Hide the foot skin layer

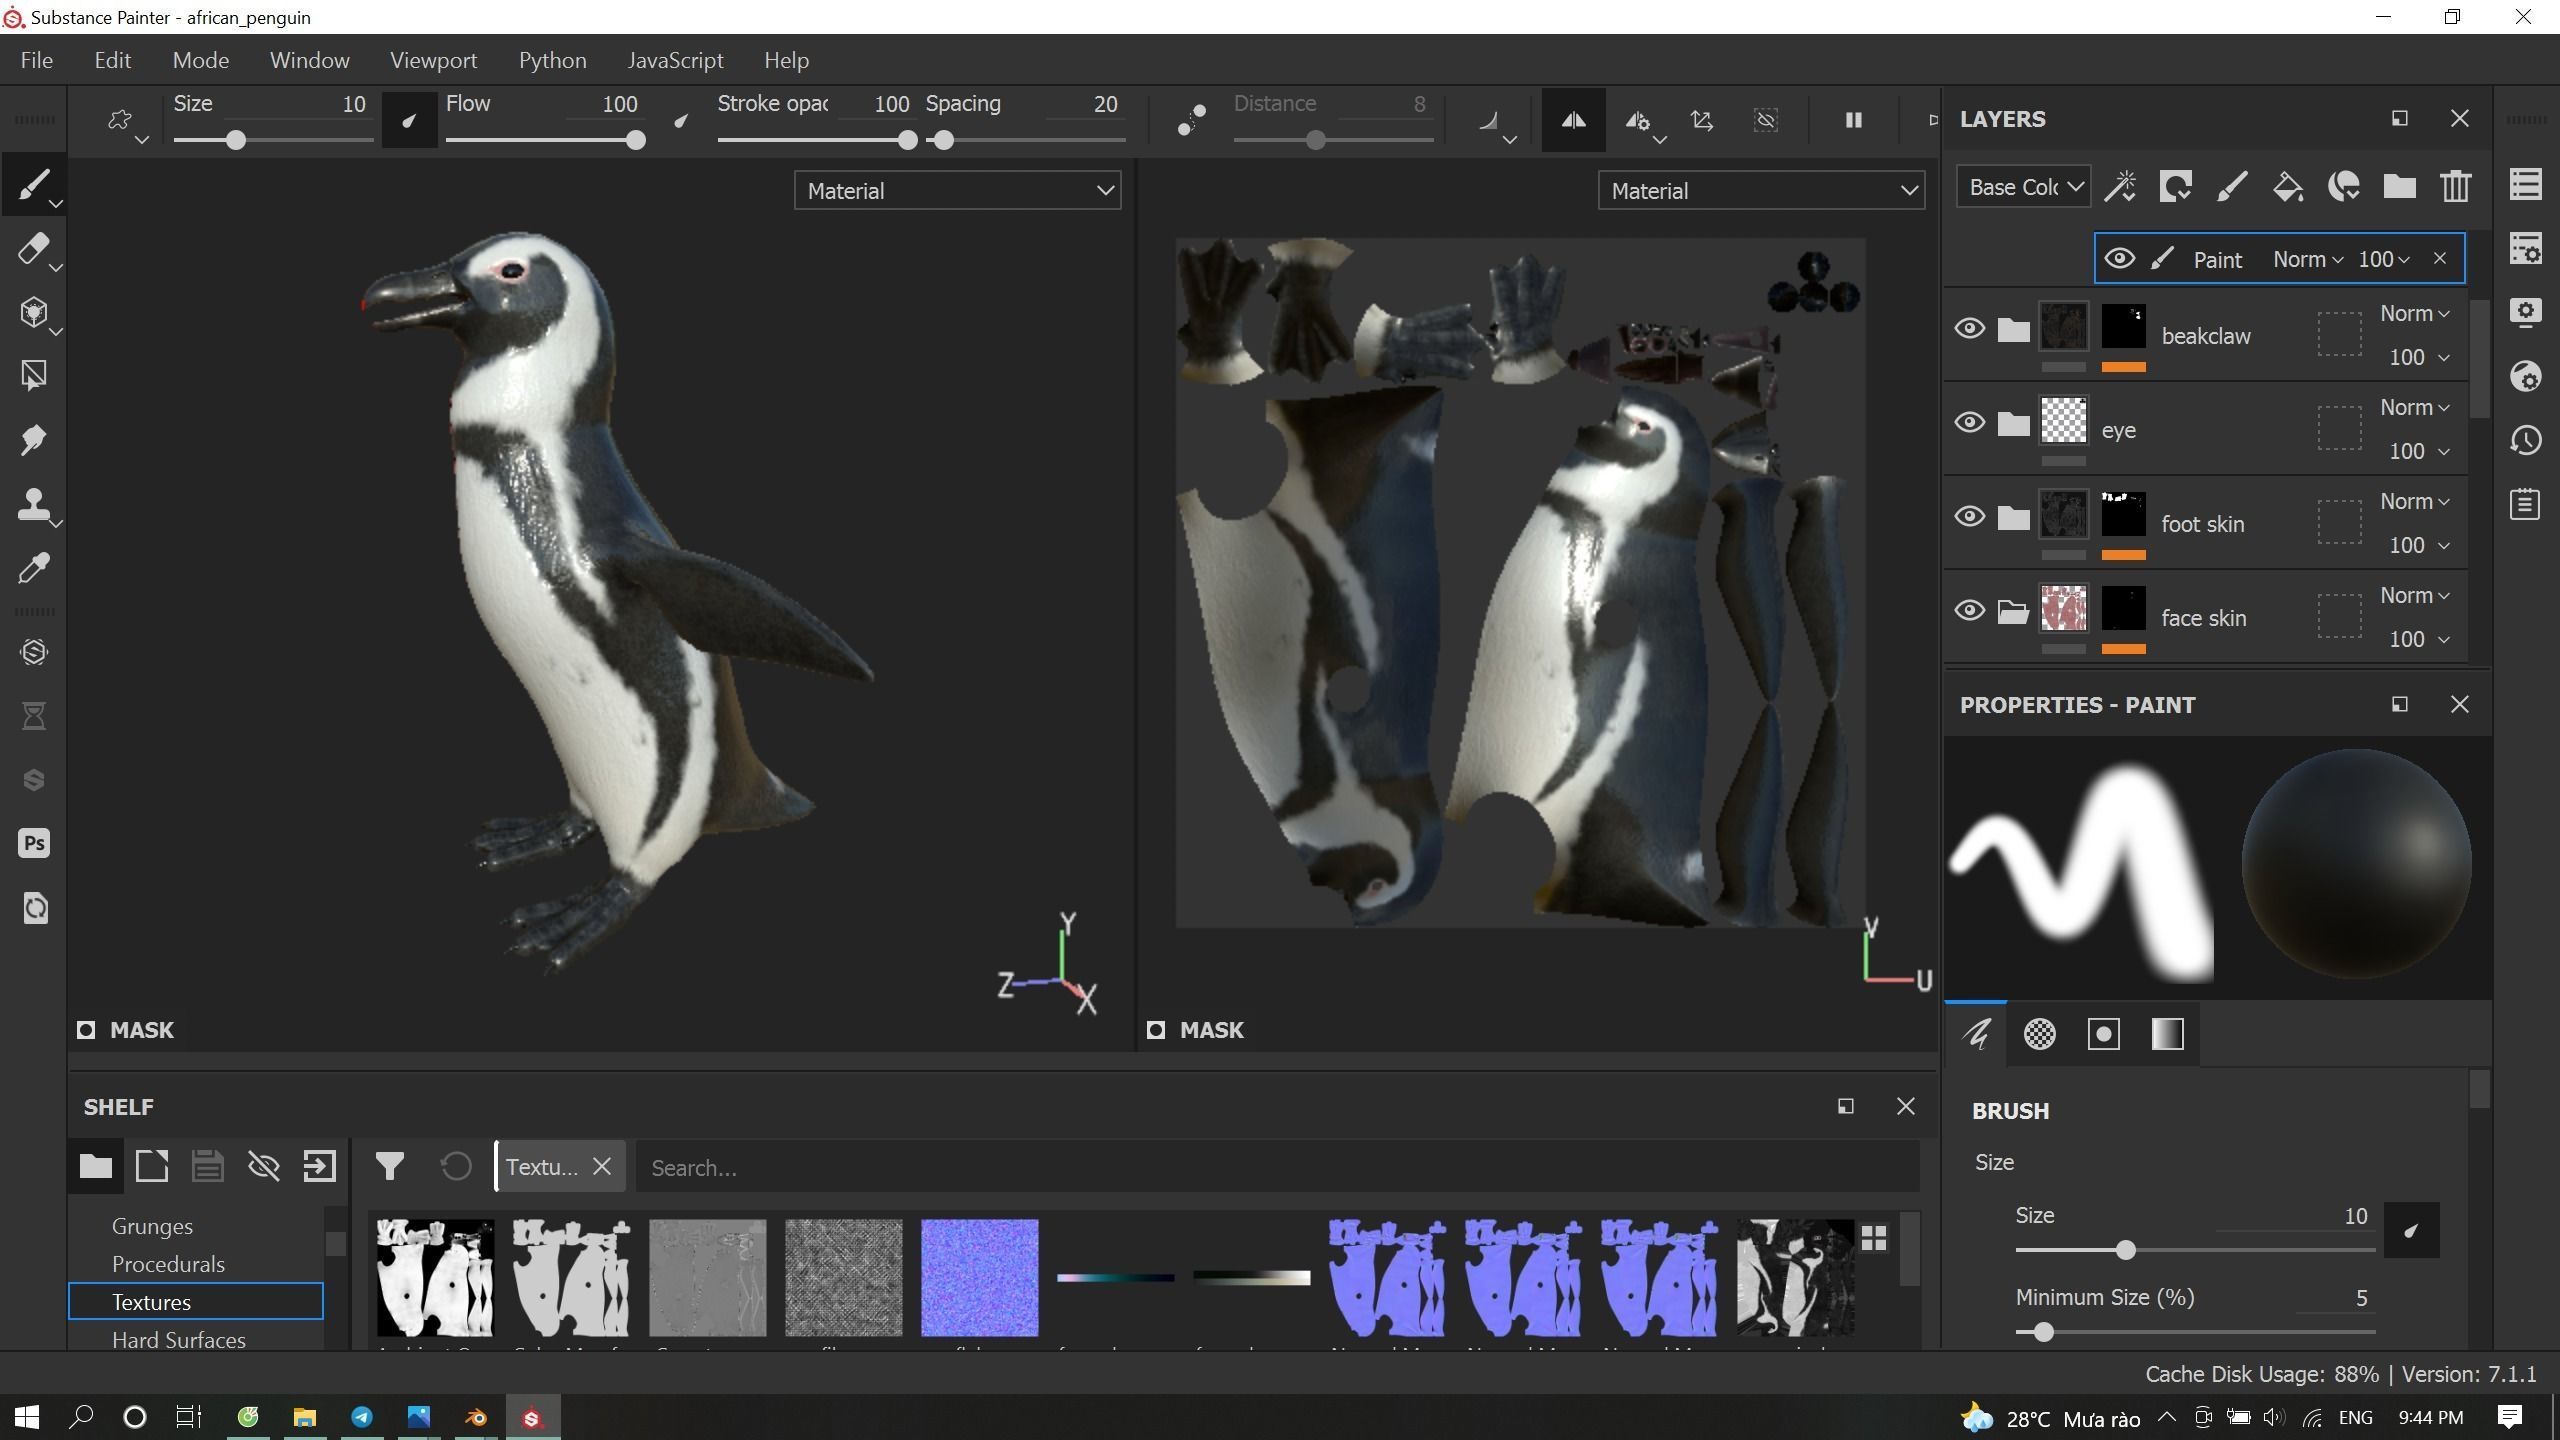coord(1970,517)
